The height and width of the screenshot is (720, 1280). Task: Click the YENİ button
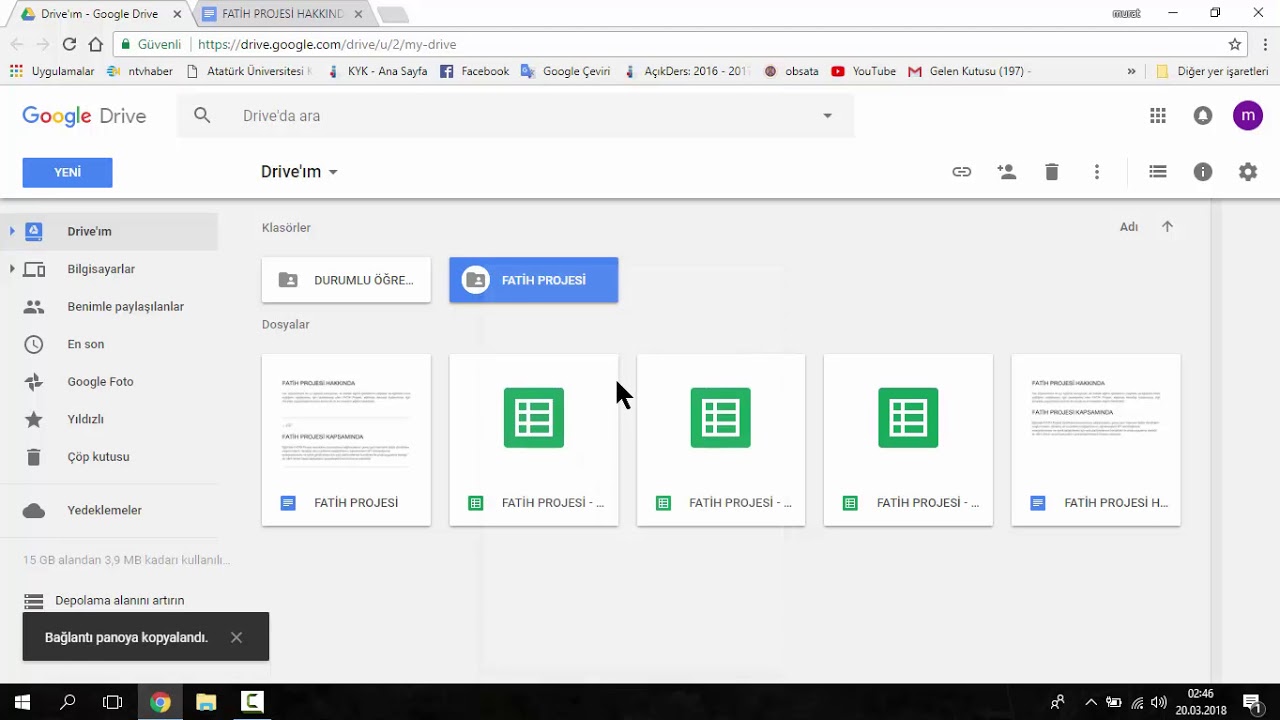67,172
